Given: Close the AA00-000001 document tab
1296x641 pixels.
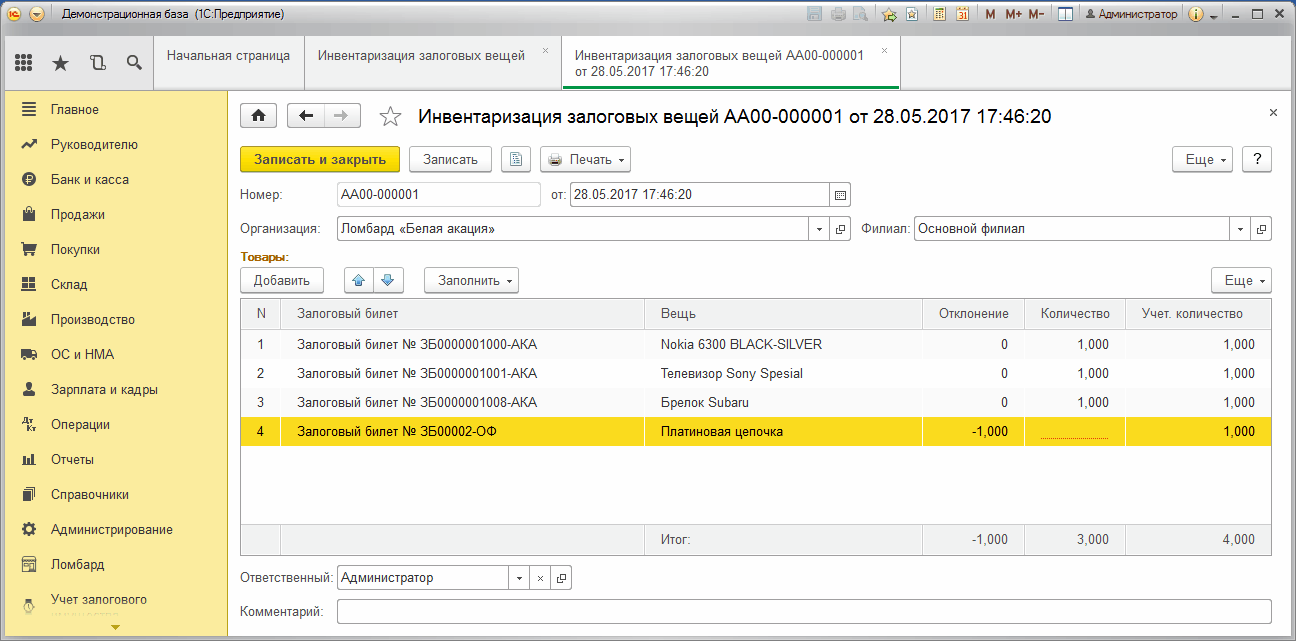Looking at the screenshot, I should pyautogui.click(x=884, y=50).
